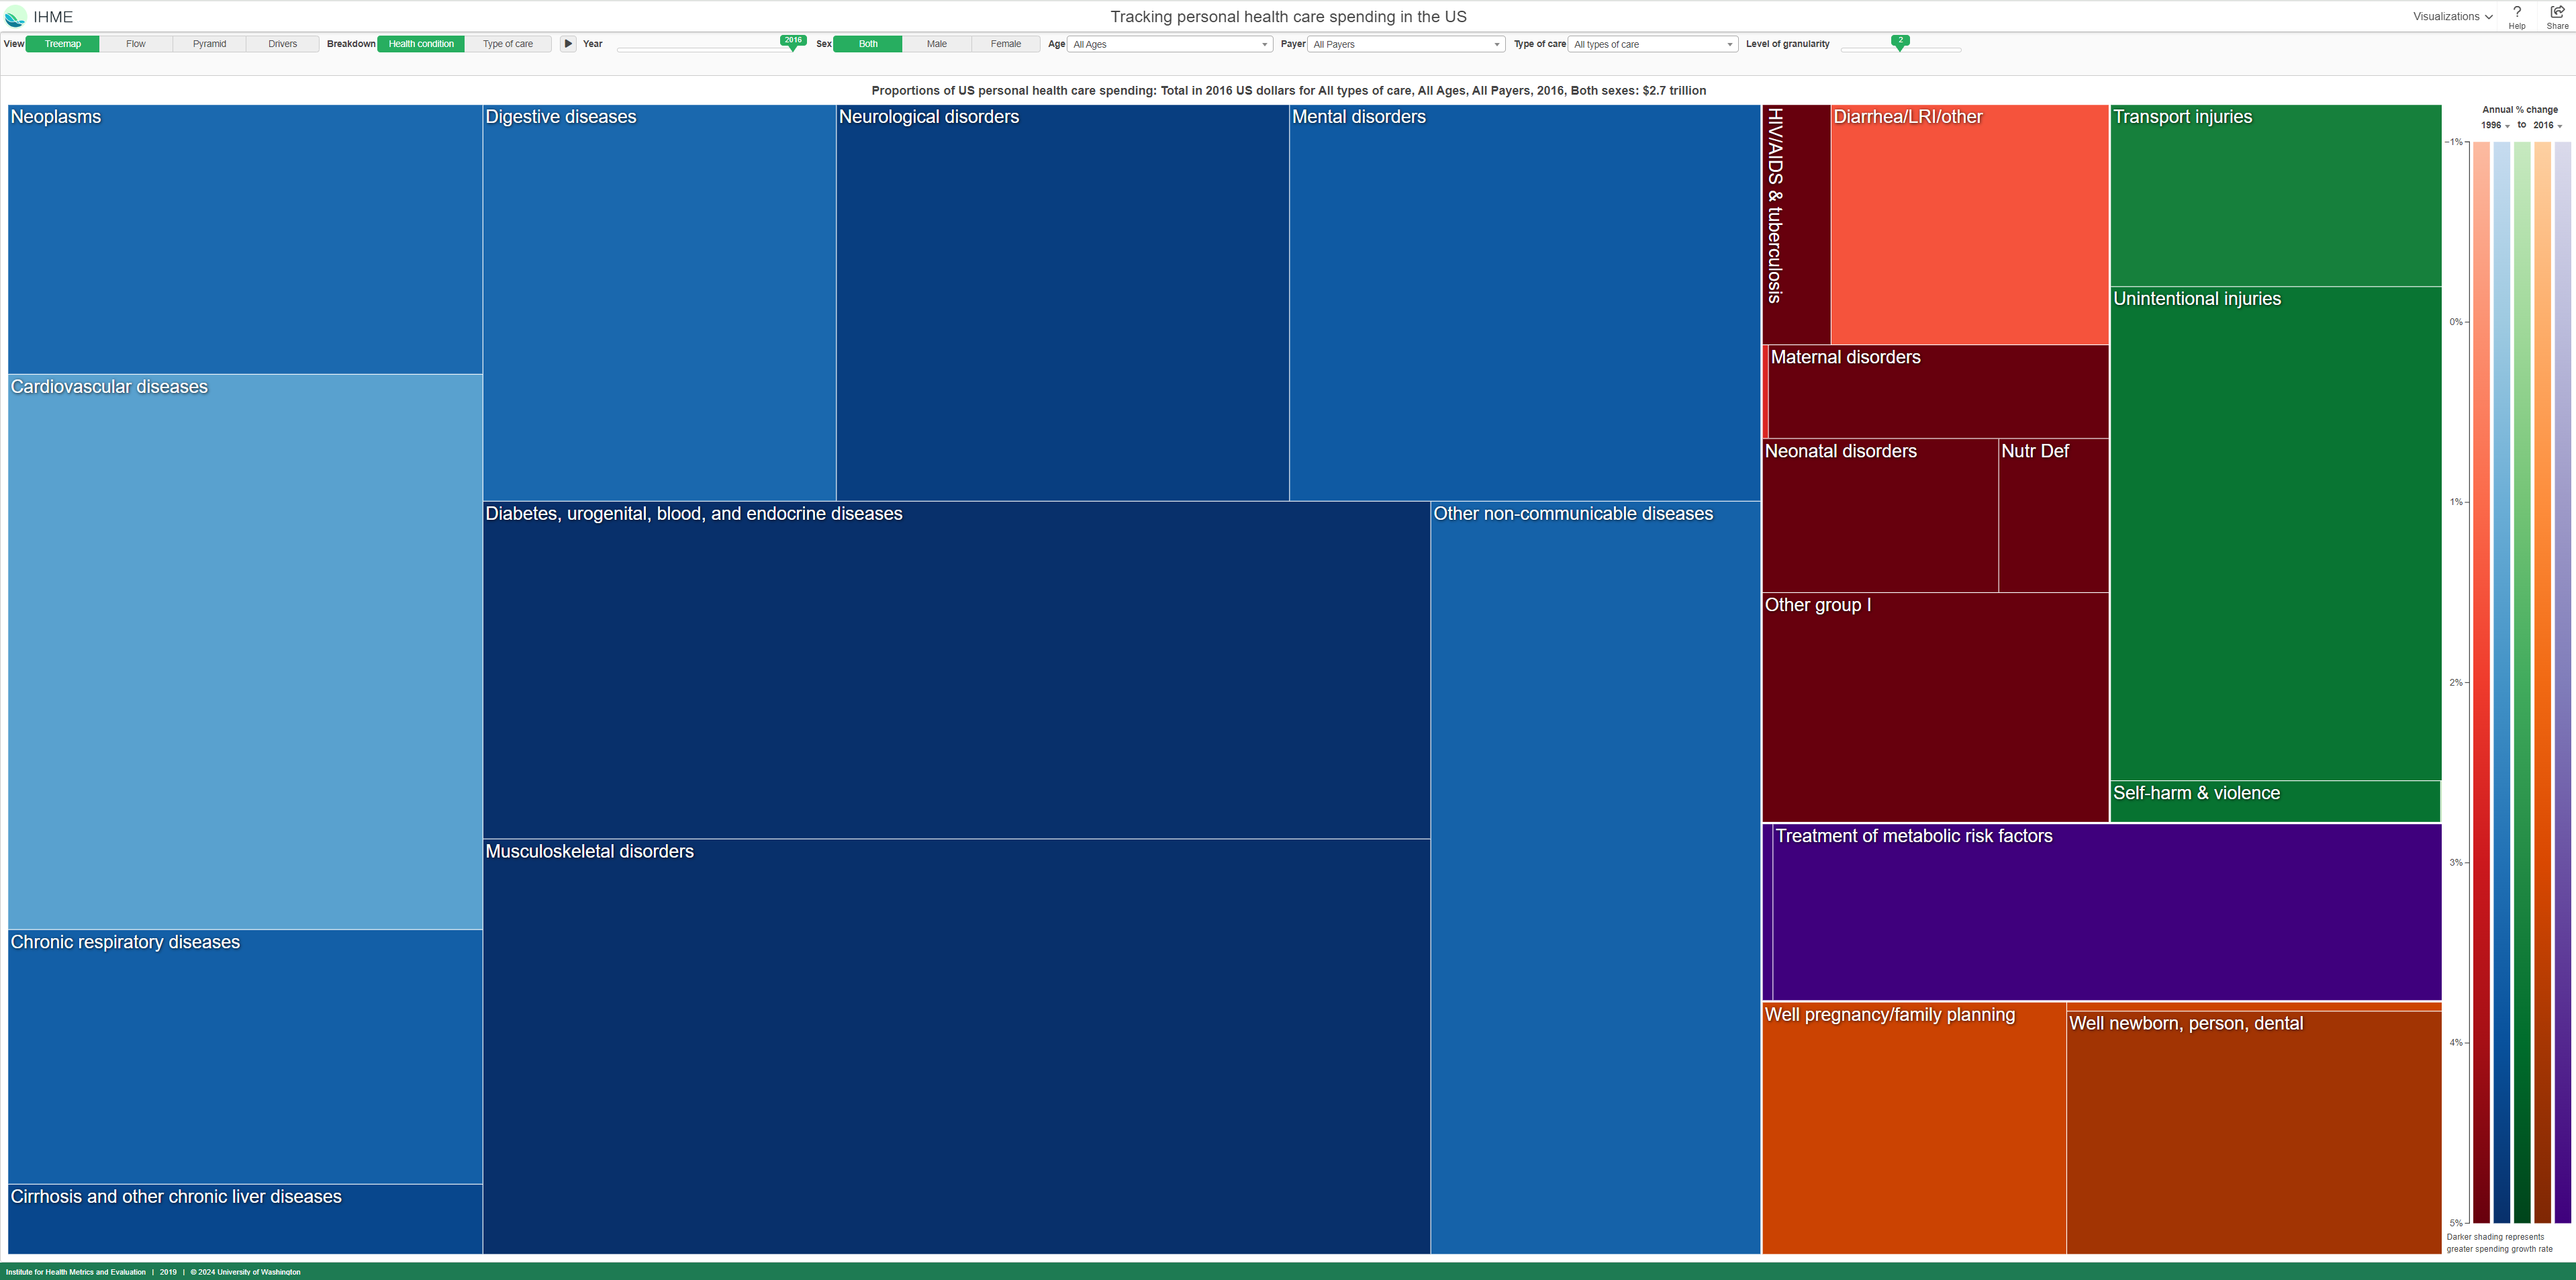Switch to Treemap view
This screenshot has height=1280, width=2576.
coord(62,44)
